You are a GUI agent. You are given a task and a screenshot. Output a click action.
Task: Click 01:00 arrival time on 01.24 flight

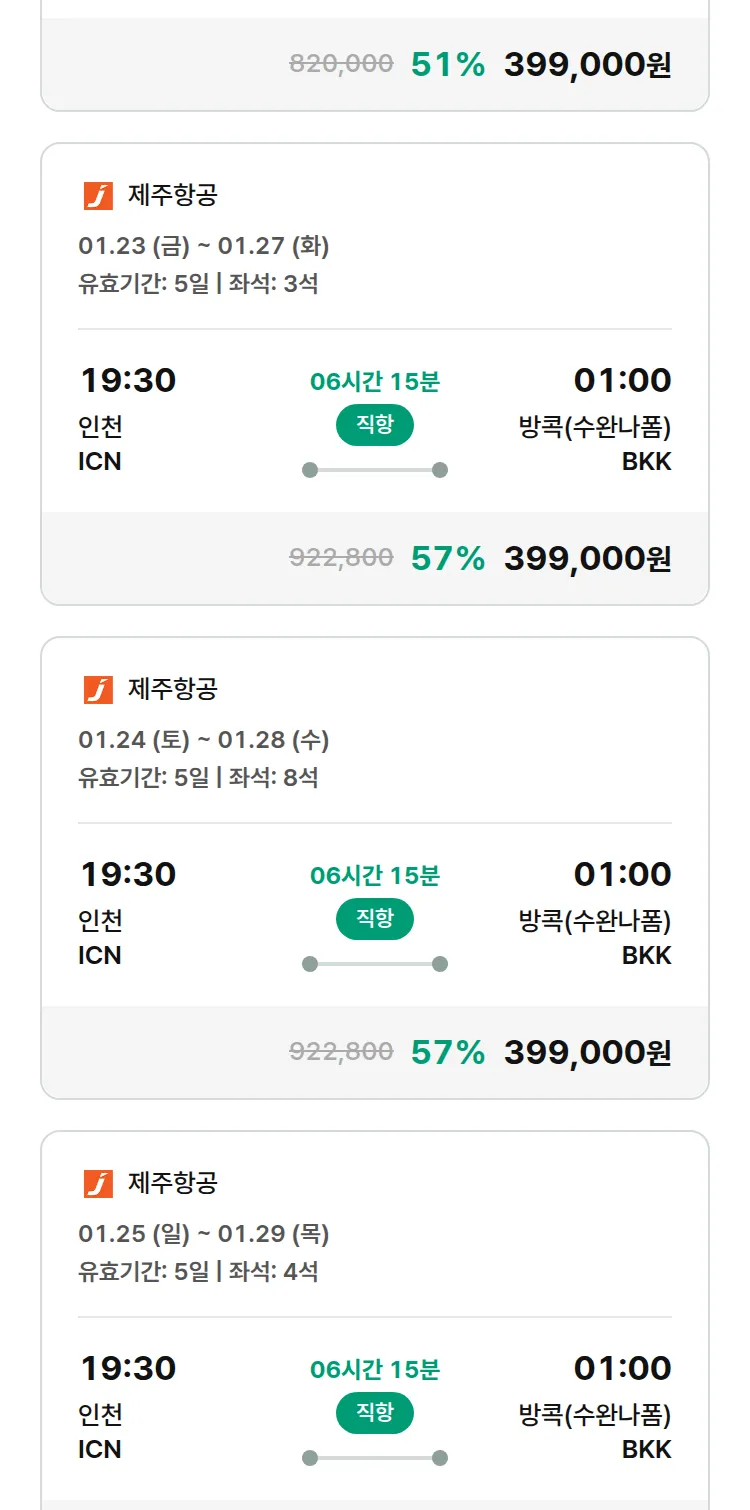point(622,875)
